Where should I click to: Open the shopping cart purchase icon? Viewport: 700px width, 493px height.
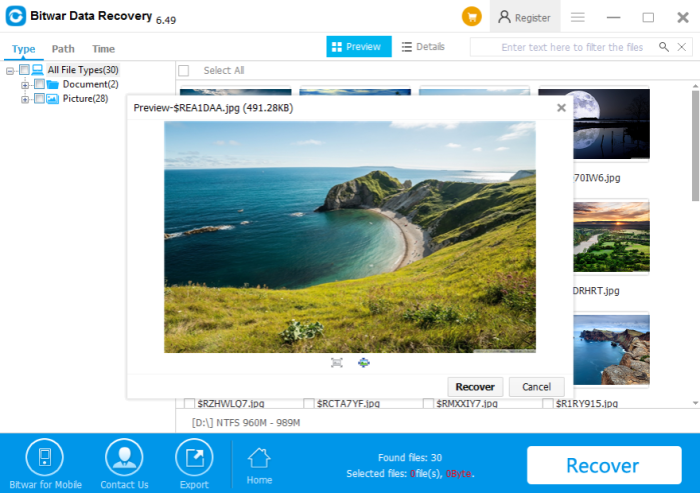tap(471, 17)
